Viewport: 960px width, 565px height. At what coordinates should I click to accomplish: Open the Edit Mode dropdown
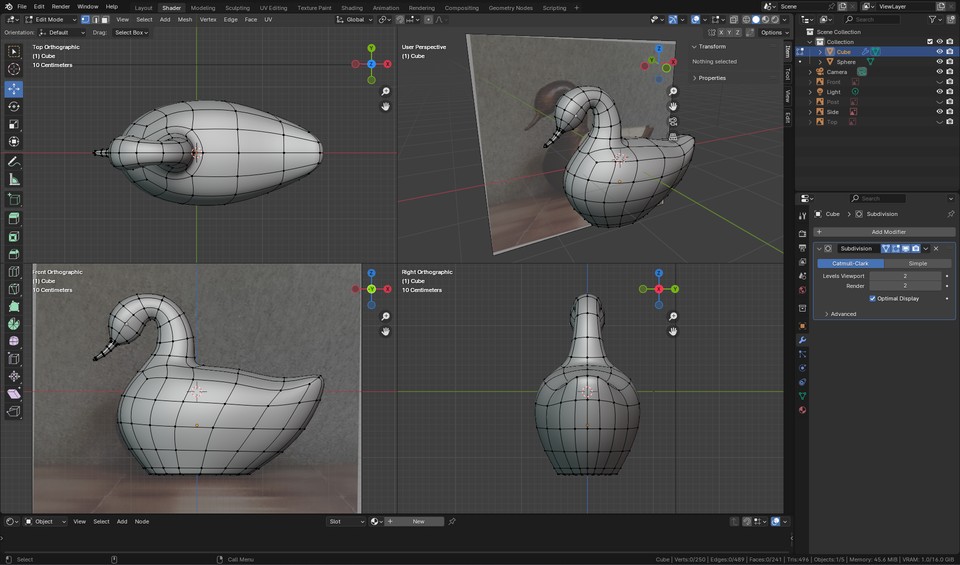point(50,19)
